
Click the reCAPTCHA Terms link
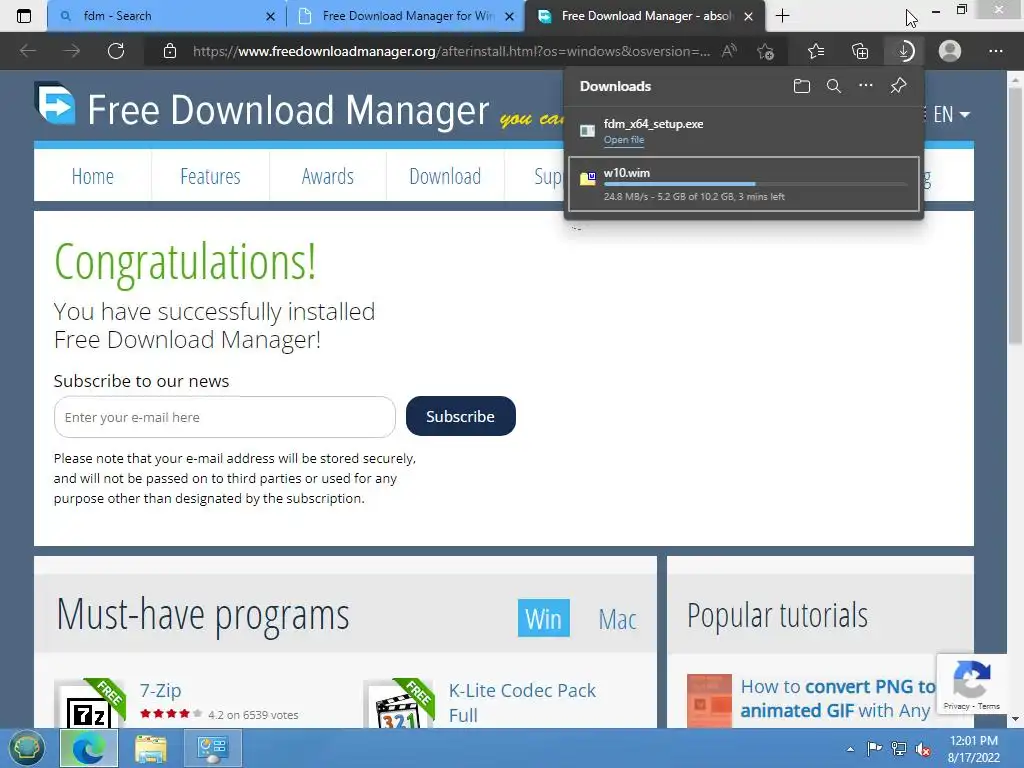point(989,706)
